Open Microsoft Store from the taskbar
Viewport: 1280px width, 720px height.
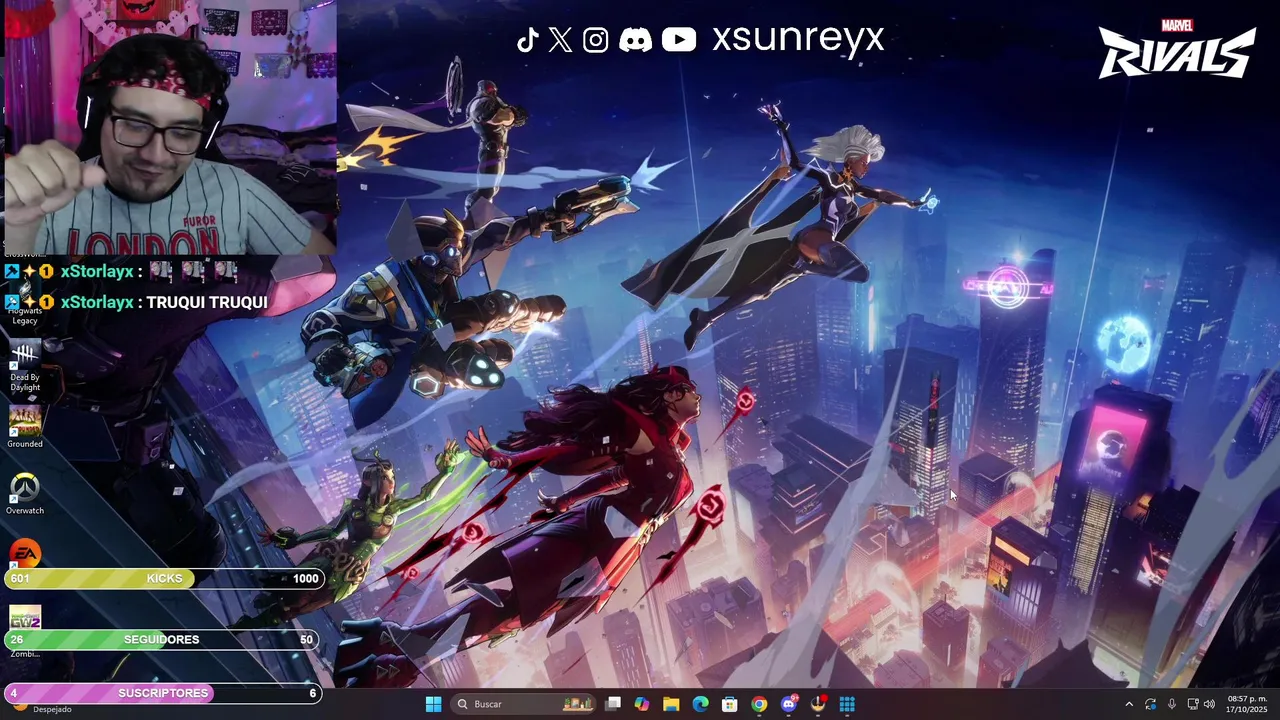(x=730, y=704)
